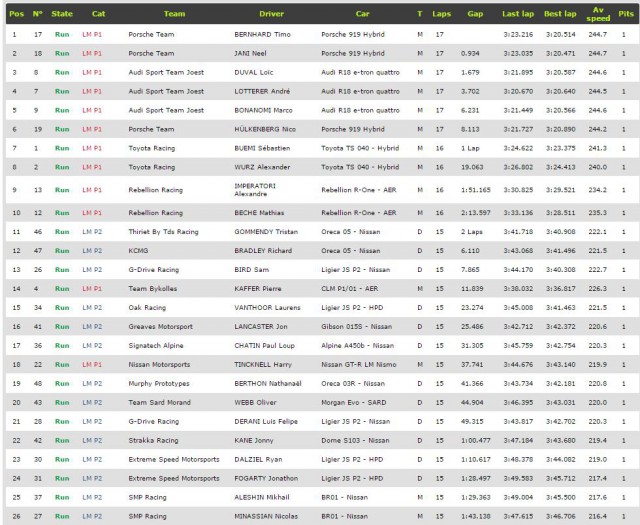Image resolution: width=640 pixels, height=525 pixels.
Task: Select driver BIRD Sam
Action: tap(251, 270)
